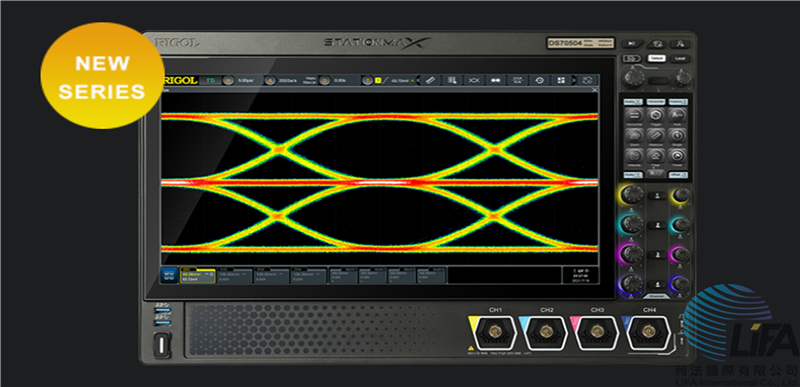Select the eye diagram crossover icon

[474, 80]
